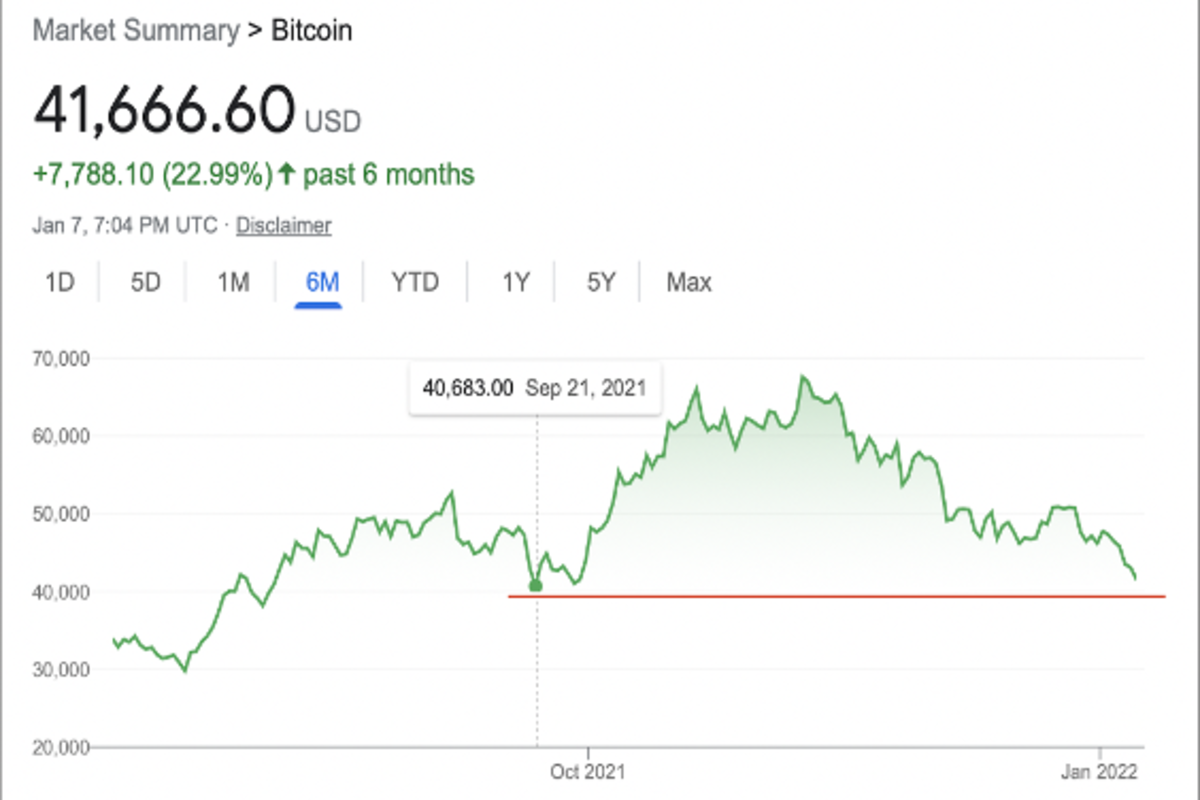Viewport: 1200px width, 800px height.
Task: Click the 70,000 y-axis label
Action: 62,358
